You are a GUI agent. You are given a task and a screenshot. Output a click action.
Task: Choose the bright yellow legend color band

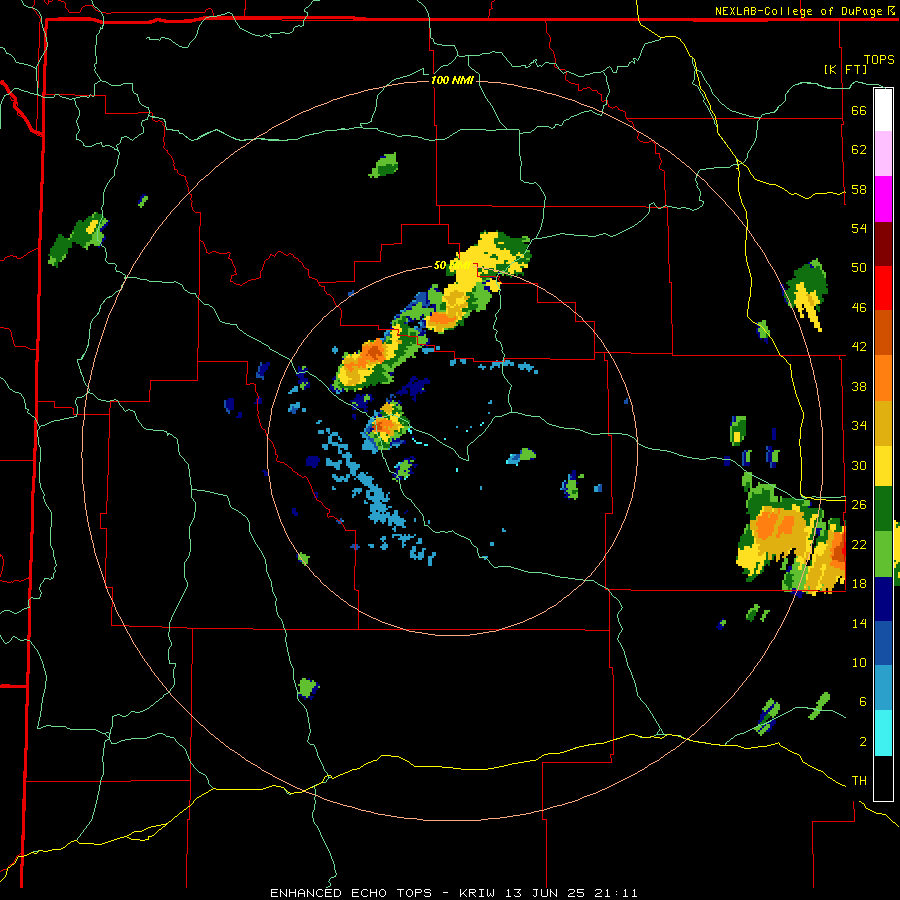coord(883,465)
